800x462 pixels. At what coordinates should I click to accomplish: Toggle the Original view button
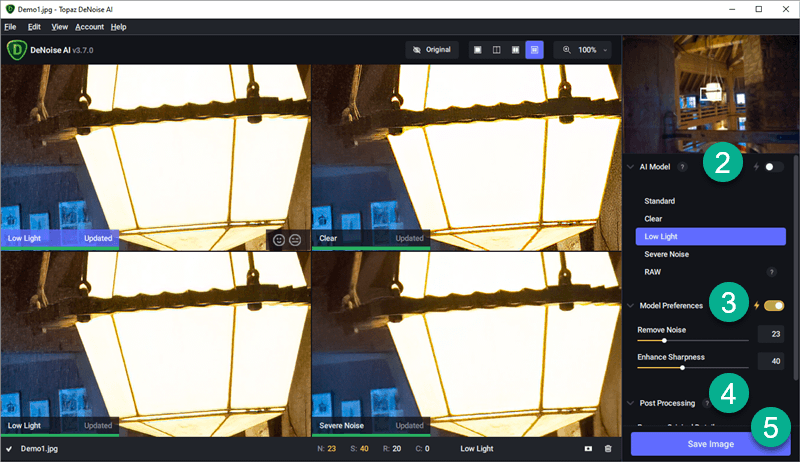(432, 49)
